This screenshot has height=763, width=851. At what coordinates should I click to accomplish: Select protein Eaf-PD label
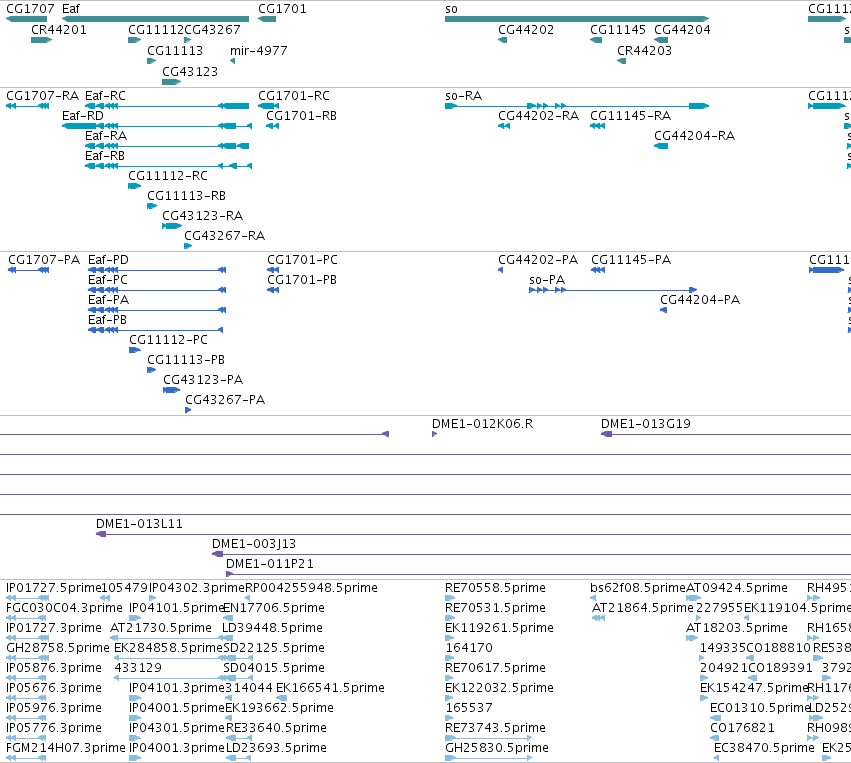[109, 260]
